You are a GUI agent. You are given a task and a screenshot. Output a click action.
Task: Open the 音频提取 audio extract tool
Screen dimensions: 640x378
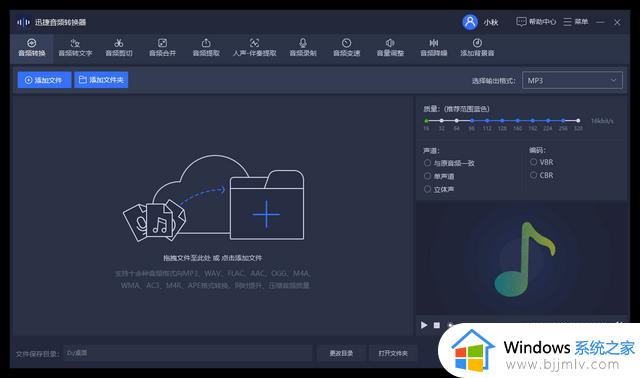(206, 48)
